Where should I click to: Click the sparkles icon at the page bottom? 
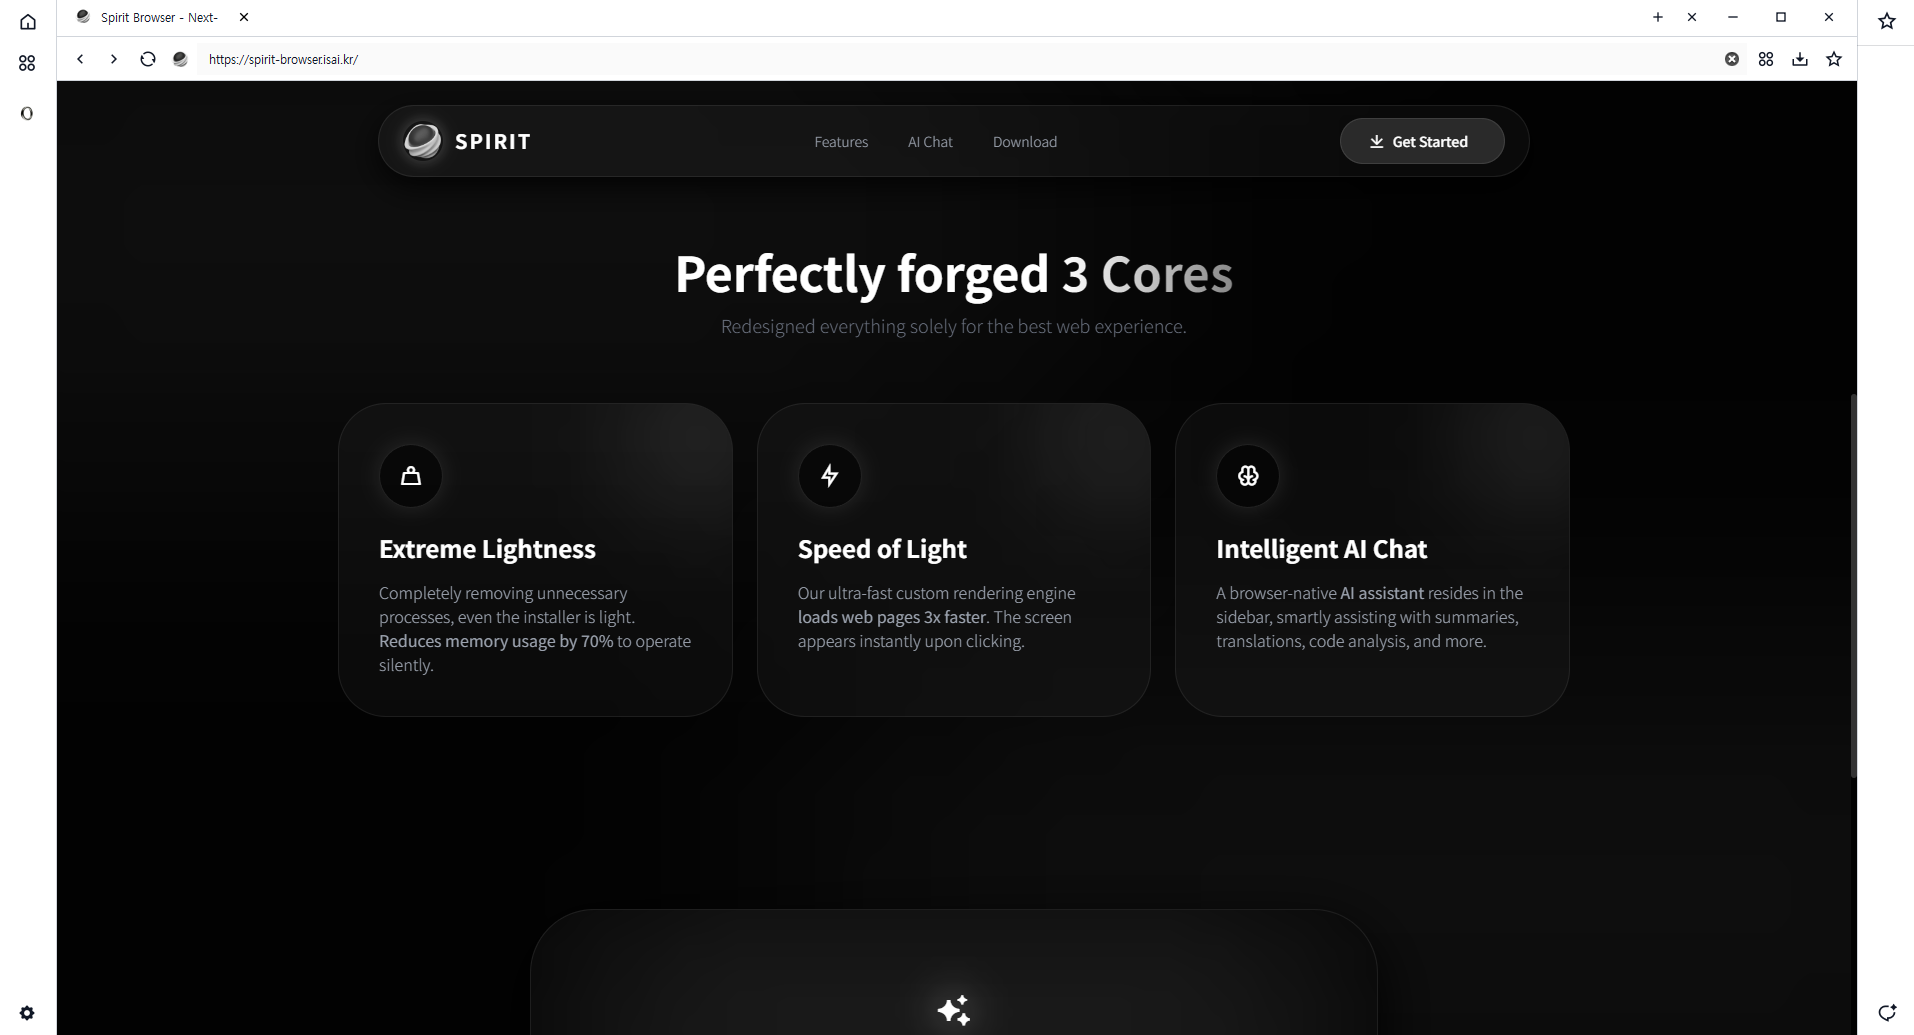pos(953,1010)
